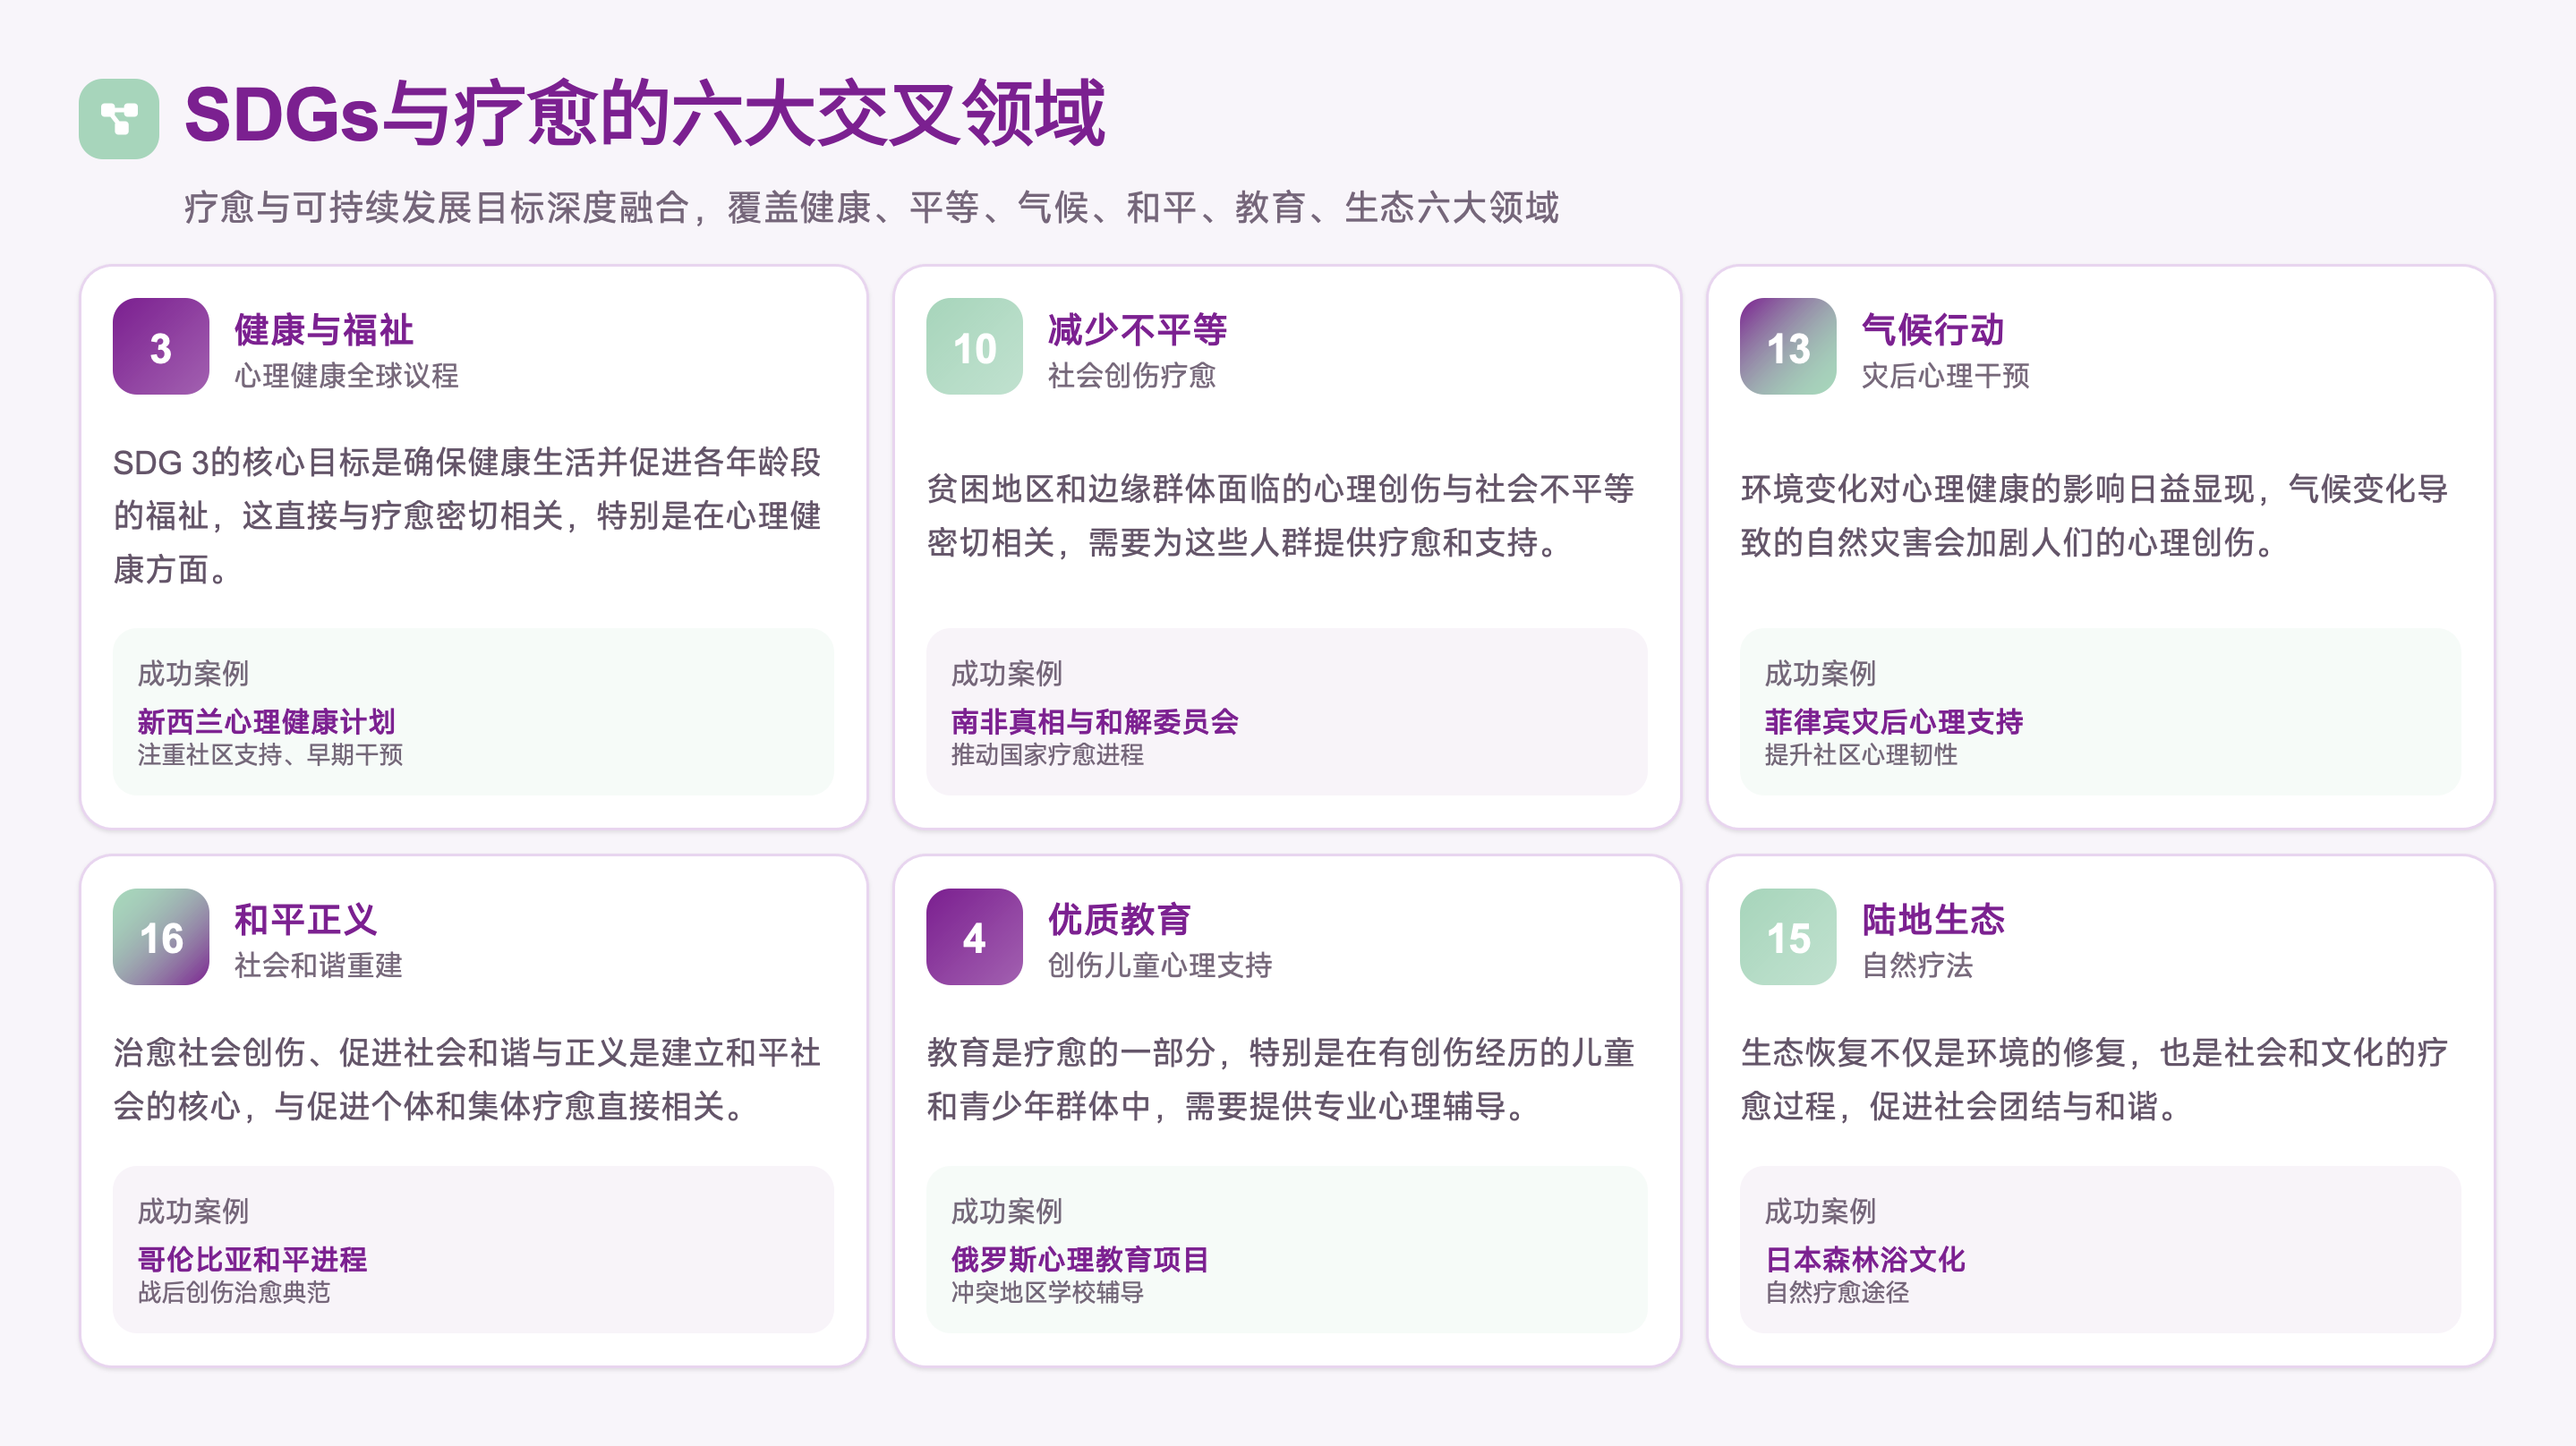Select the 陆地生态 card heading

pos(1932,919)
